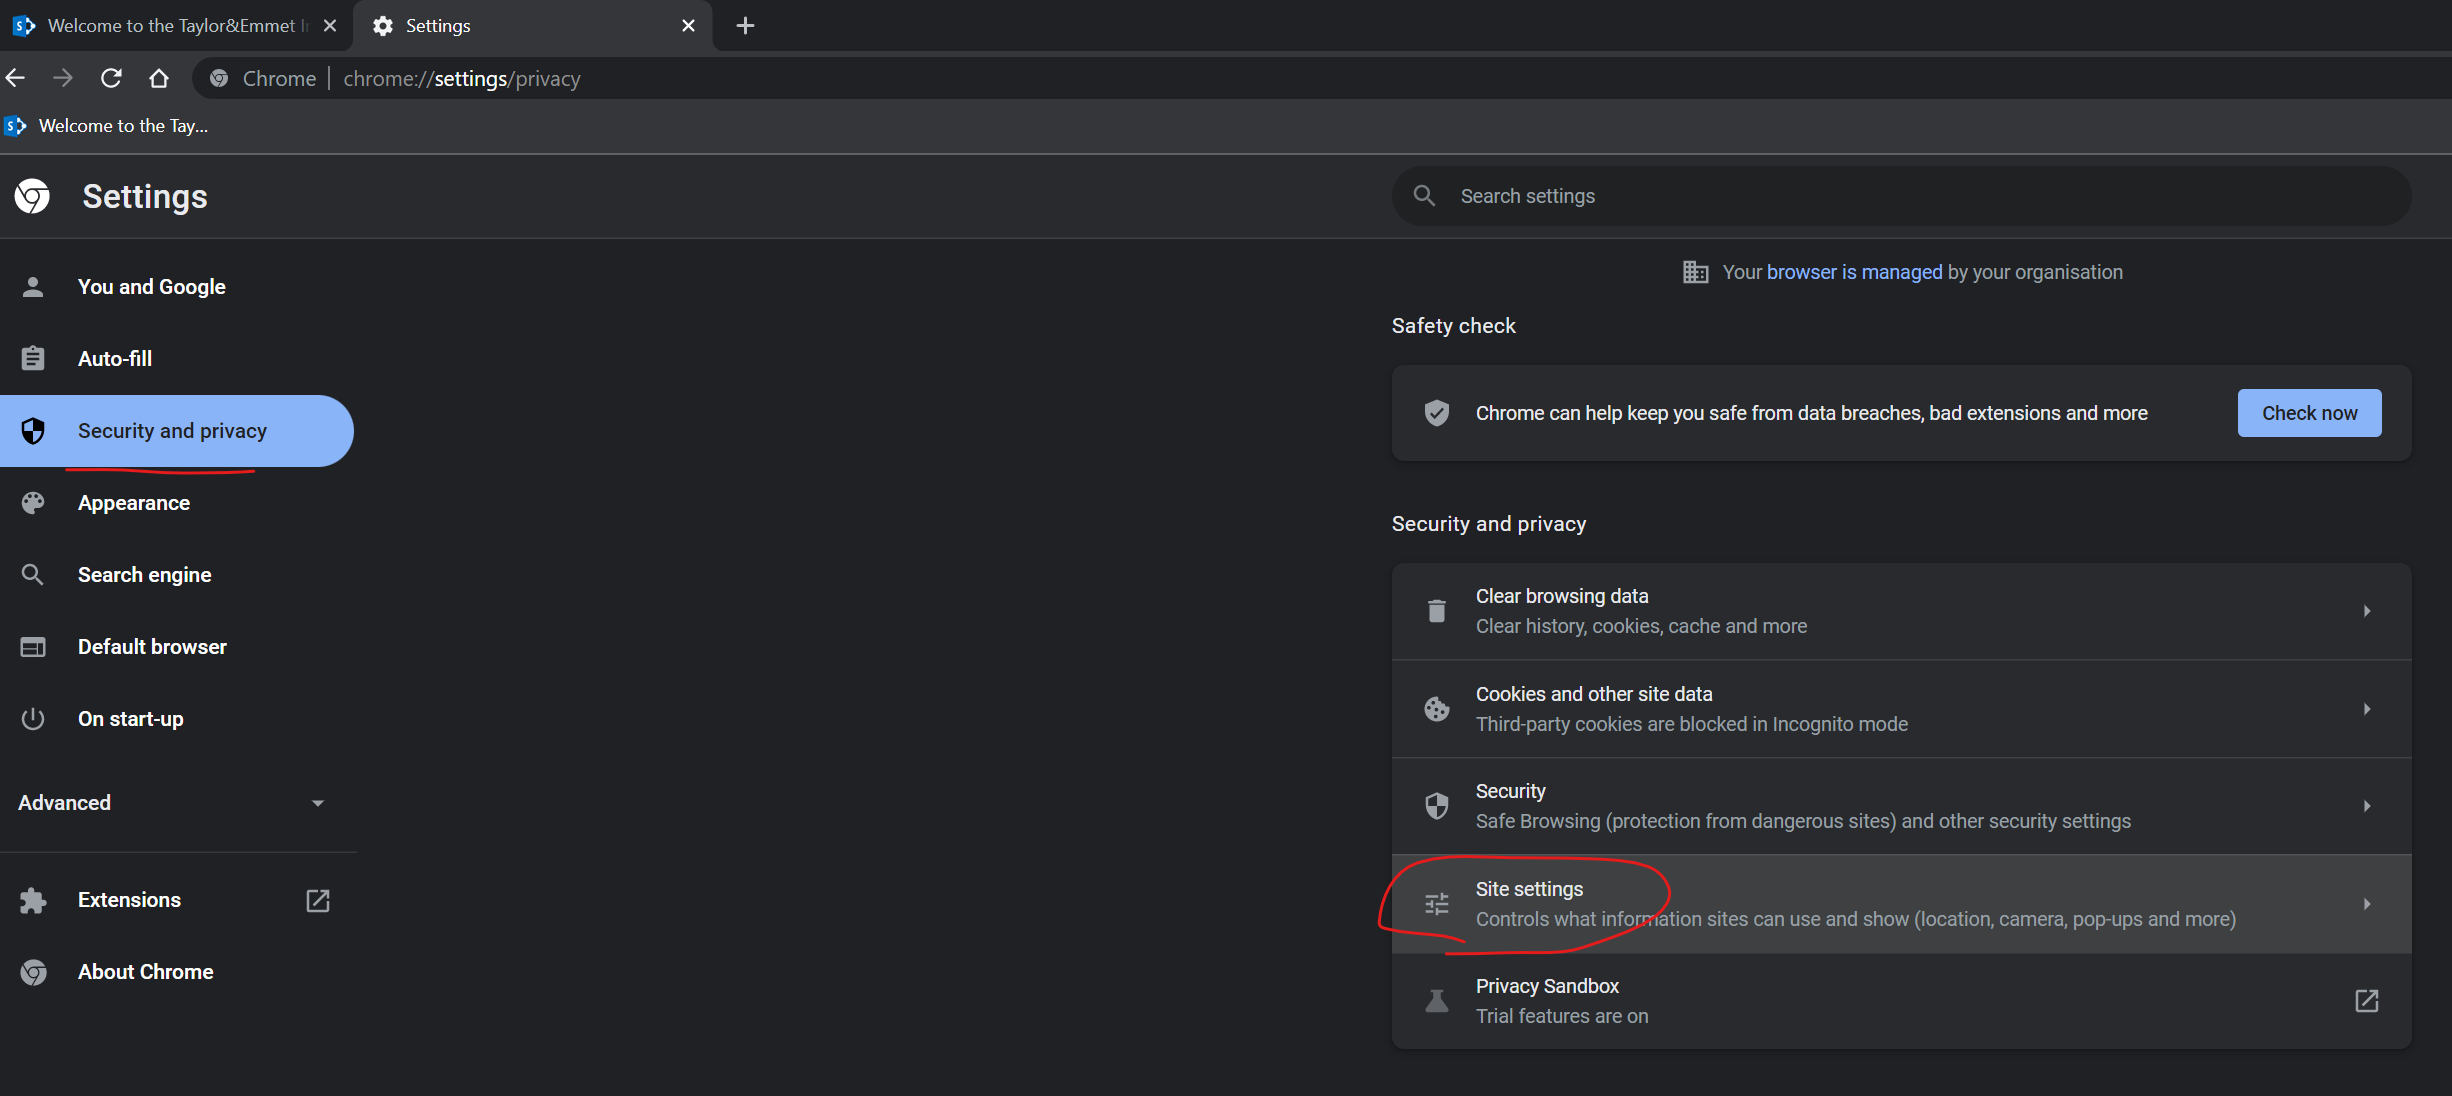Click the Cookies row cookie icon
This screenshot has width=2452, height=1096.
1437,709
